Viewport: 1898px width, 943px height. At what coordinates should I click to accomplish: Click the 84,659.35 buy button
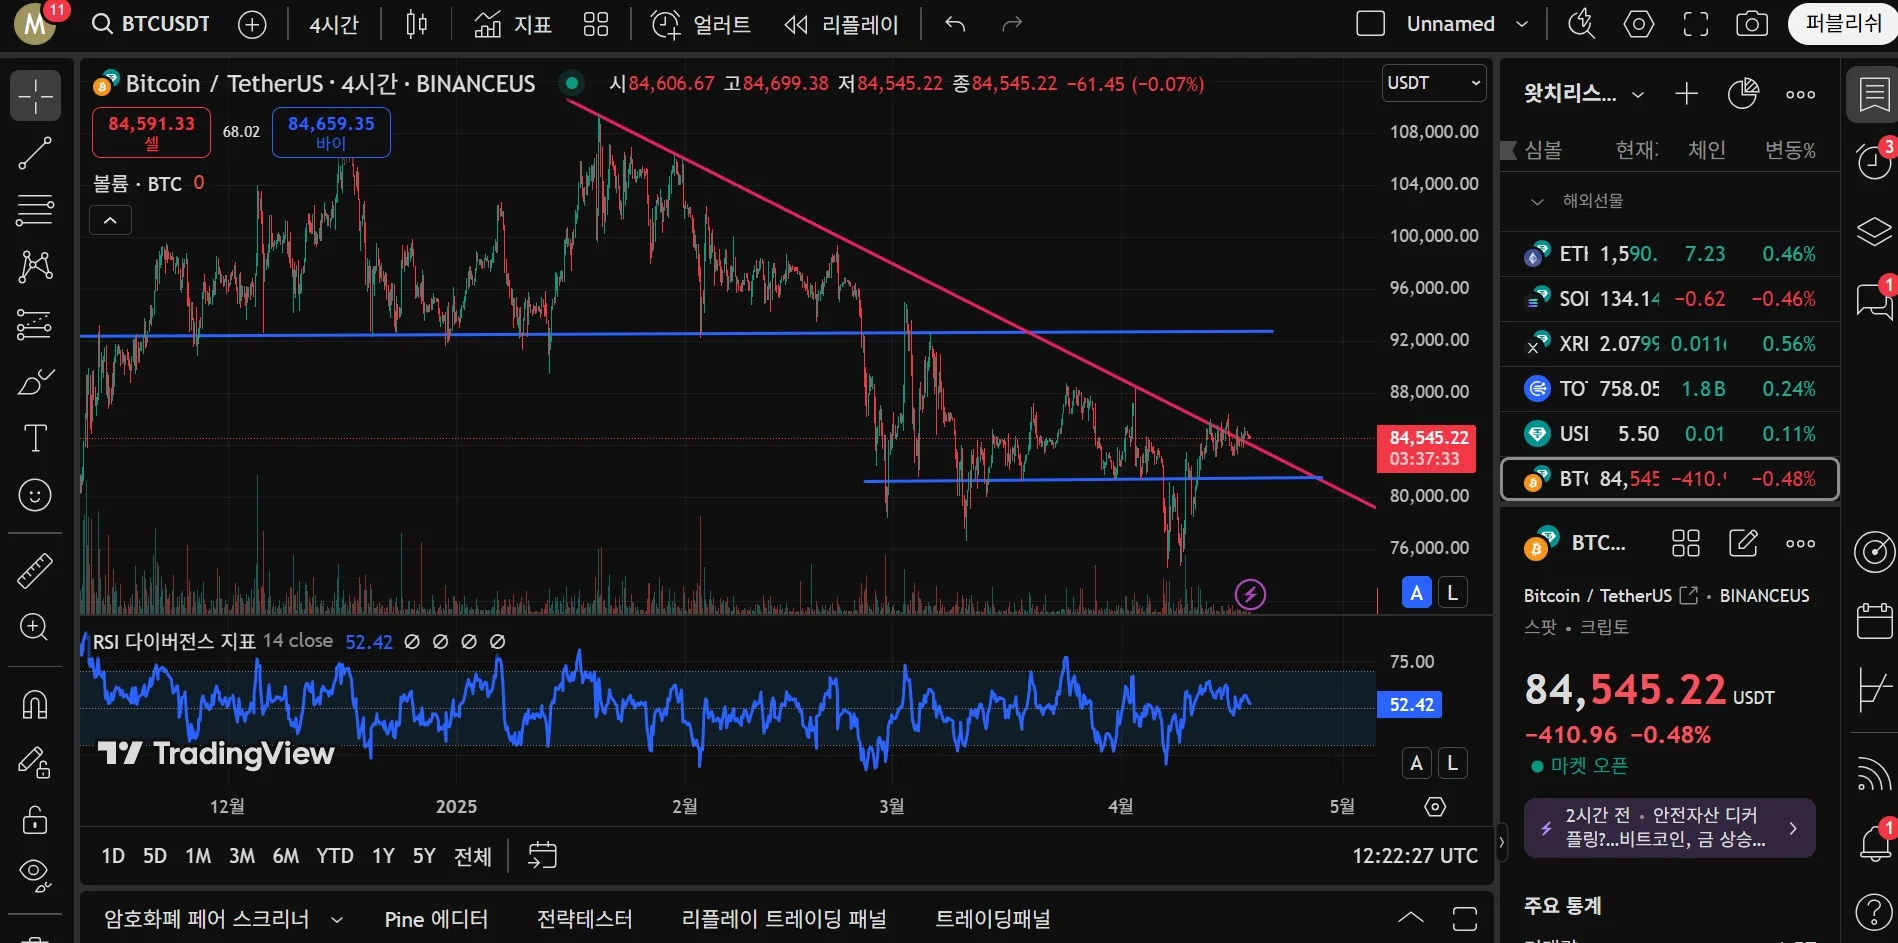point(331,132)
